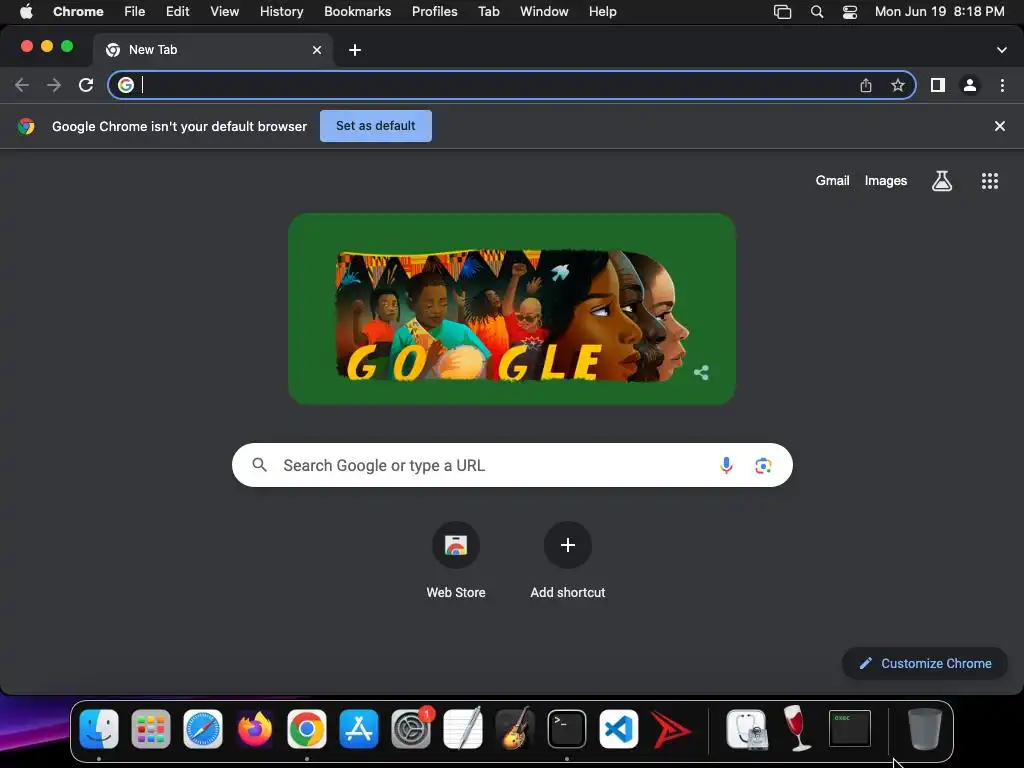Viewport: 1024px width, 768px height.
Task: Open the Bookmarks menu
Action: tap(357, 12)
